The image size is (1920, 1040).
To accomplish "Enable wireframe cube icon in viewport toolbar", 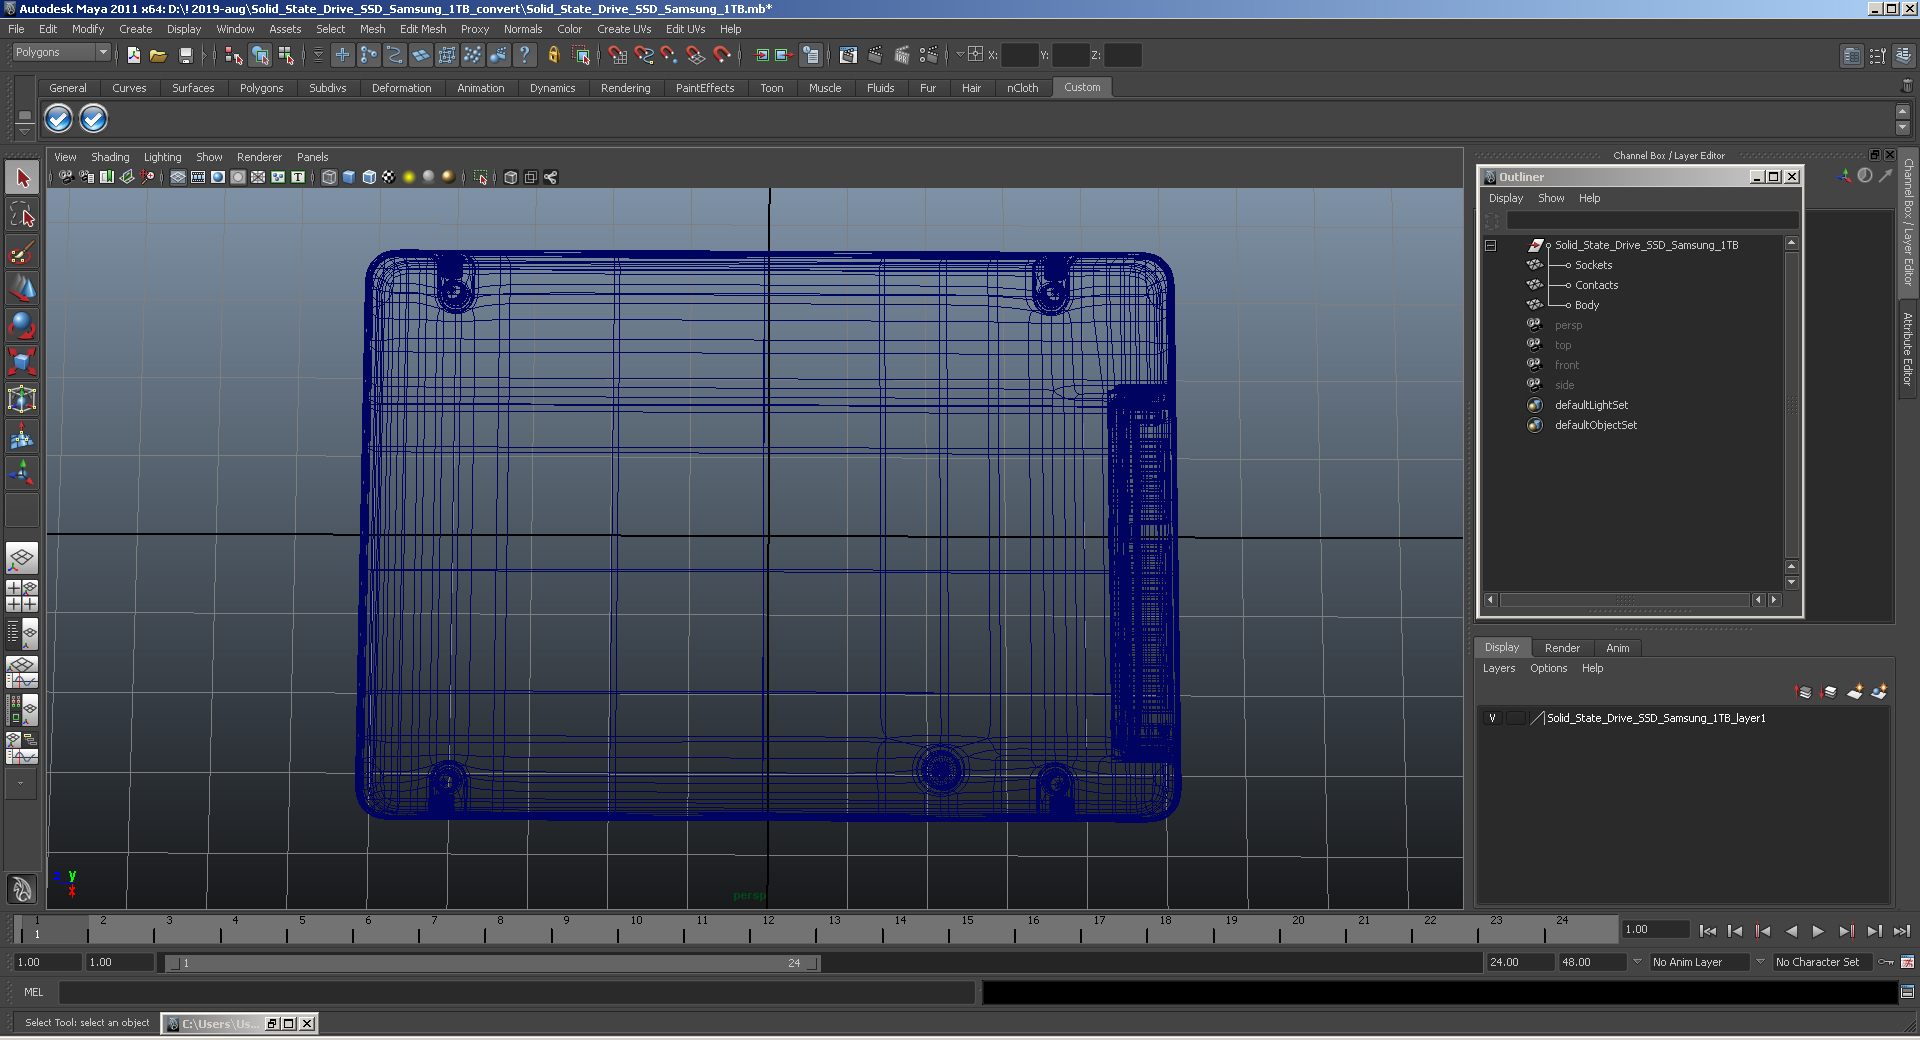I will coord(329,177).
